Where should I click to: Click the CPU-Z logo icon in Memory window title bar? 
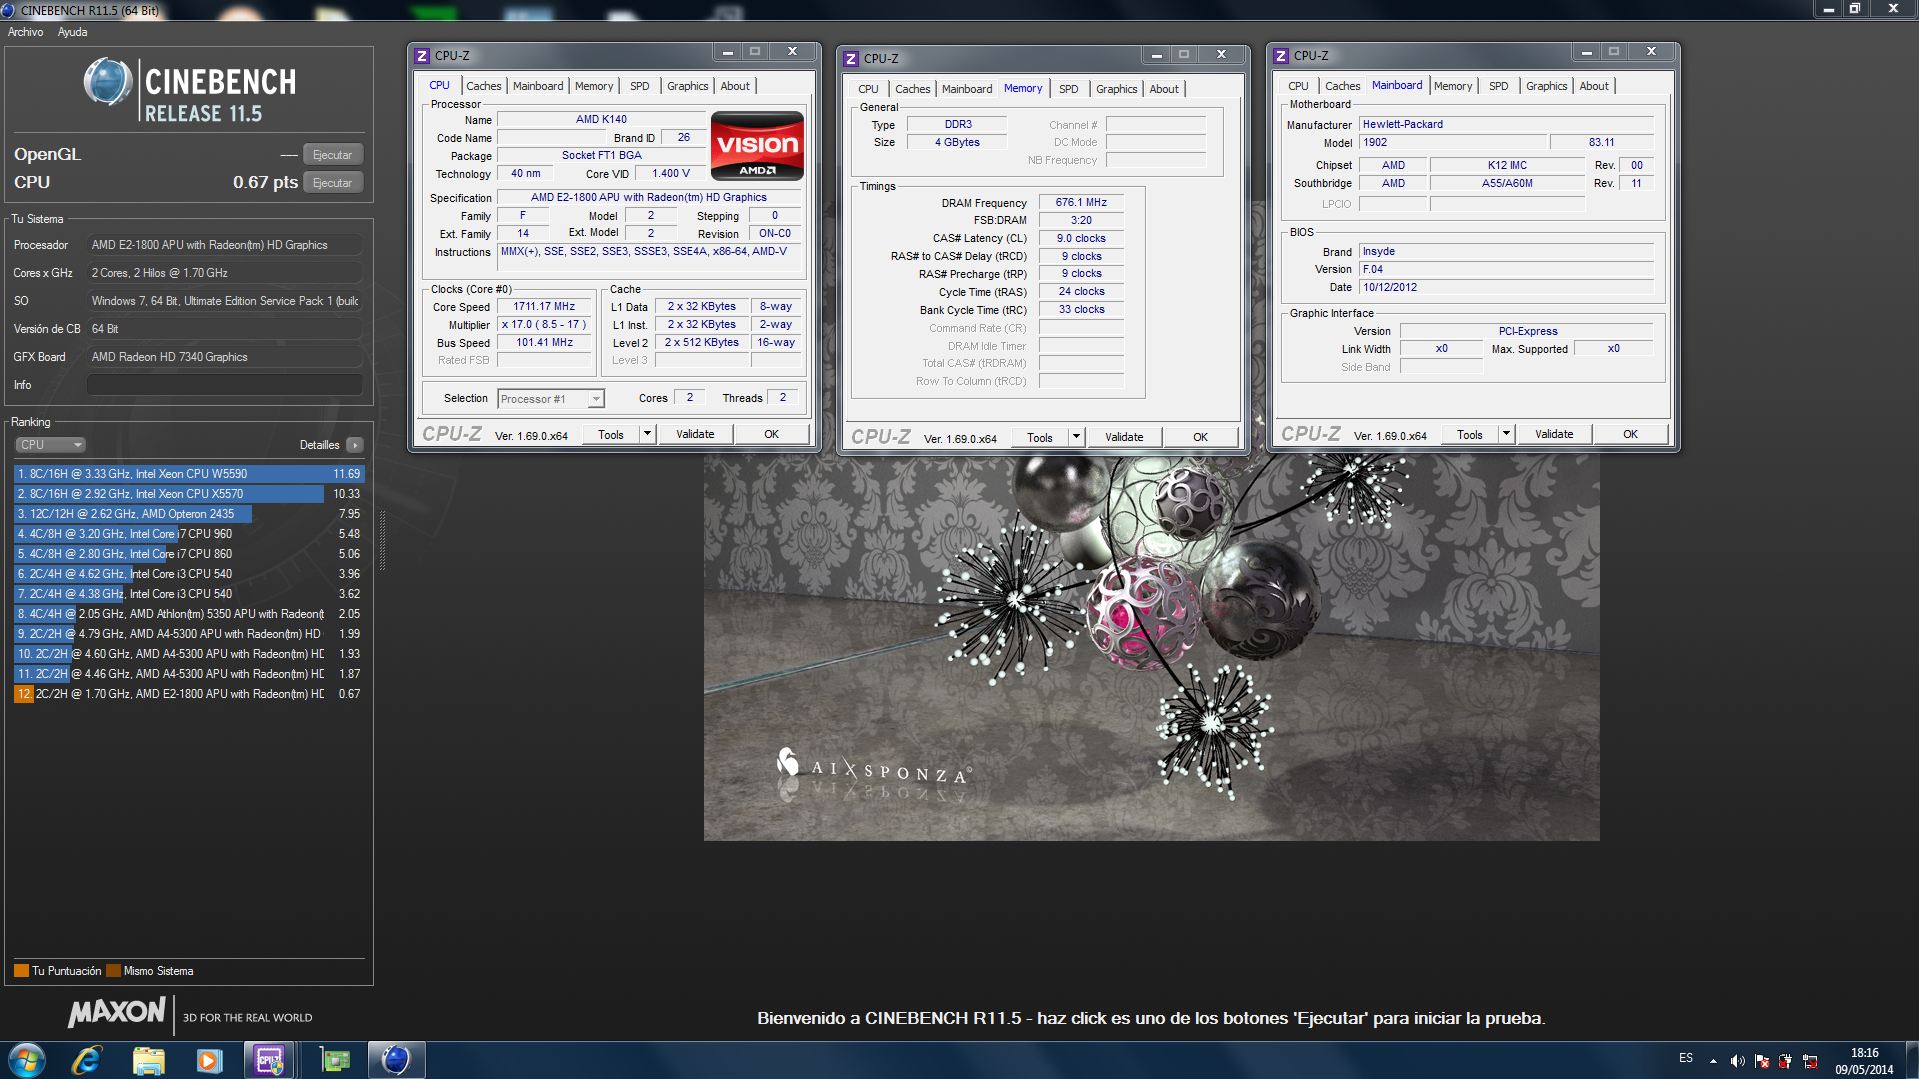coord(851,59)
